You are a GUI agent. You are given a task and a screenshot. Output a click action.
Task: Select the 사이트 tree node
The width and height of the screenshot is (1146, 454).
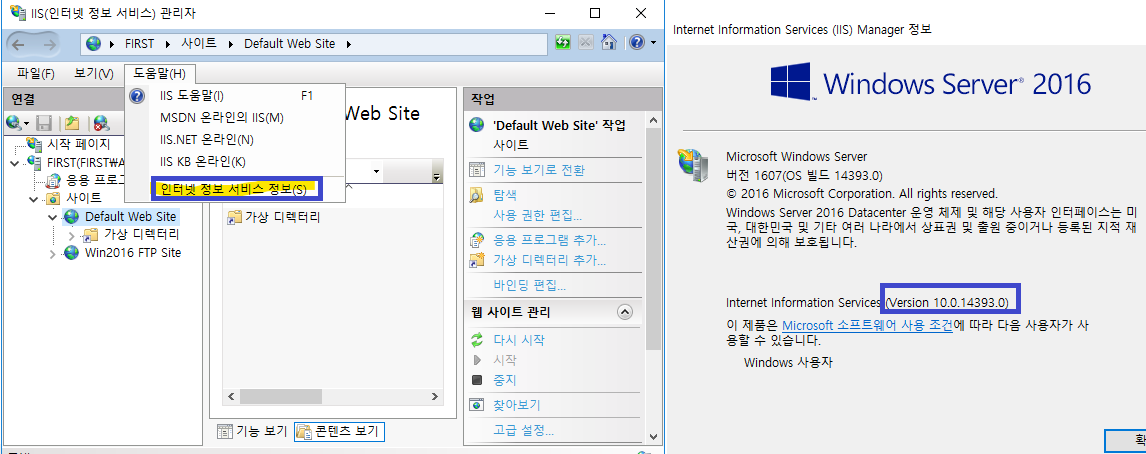pos(84,198)
